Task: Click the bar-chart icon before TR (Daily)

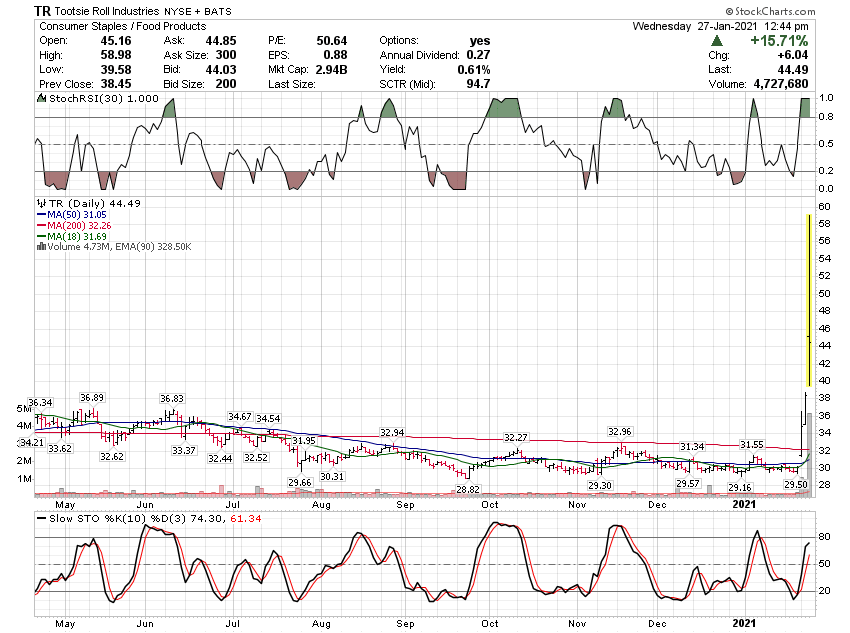Action: coord(42,203)
